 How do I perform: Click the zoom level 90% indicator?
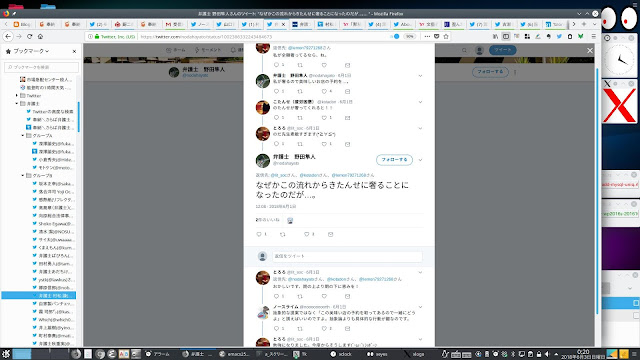(409, 36)
